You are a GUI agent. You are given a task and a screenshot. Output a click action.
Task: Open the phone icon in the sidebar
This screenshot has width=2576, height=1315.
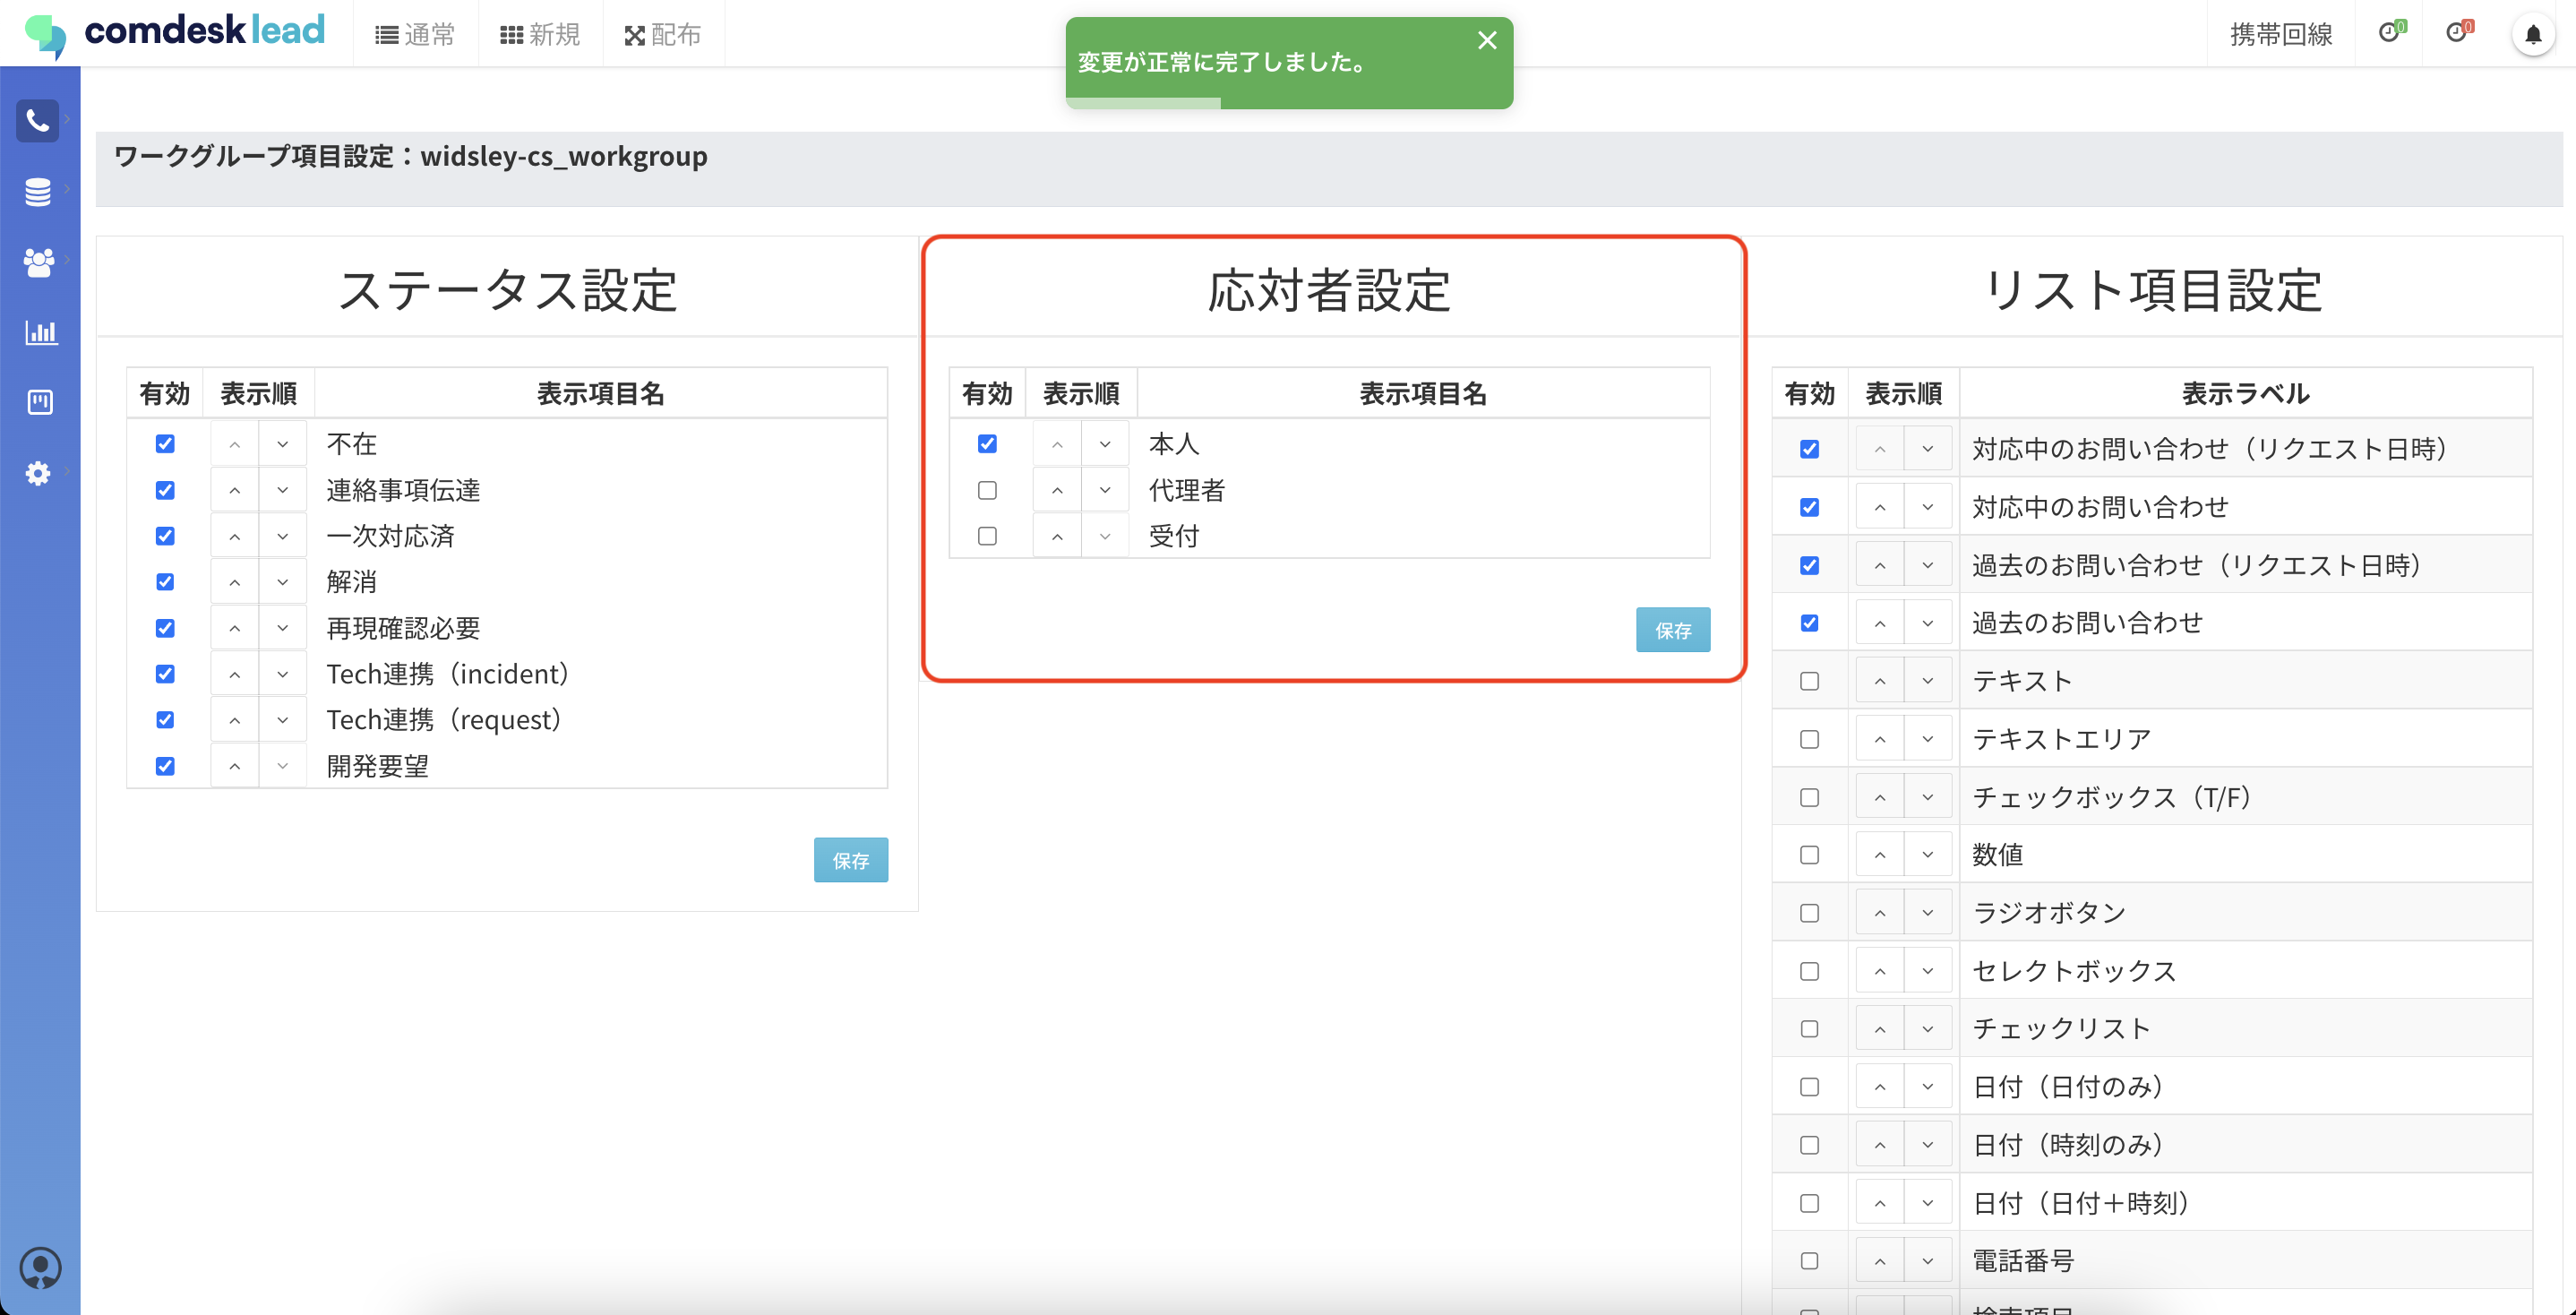[38, 121]
